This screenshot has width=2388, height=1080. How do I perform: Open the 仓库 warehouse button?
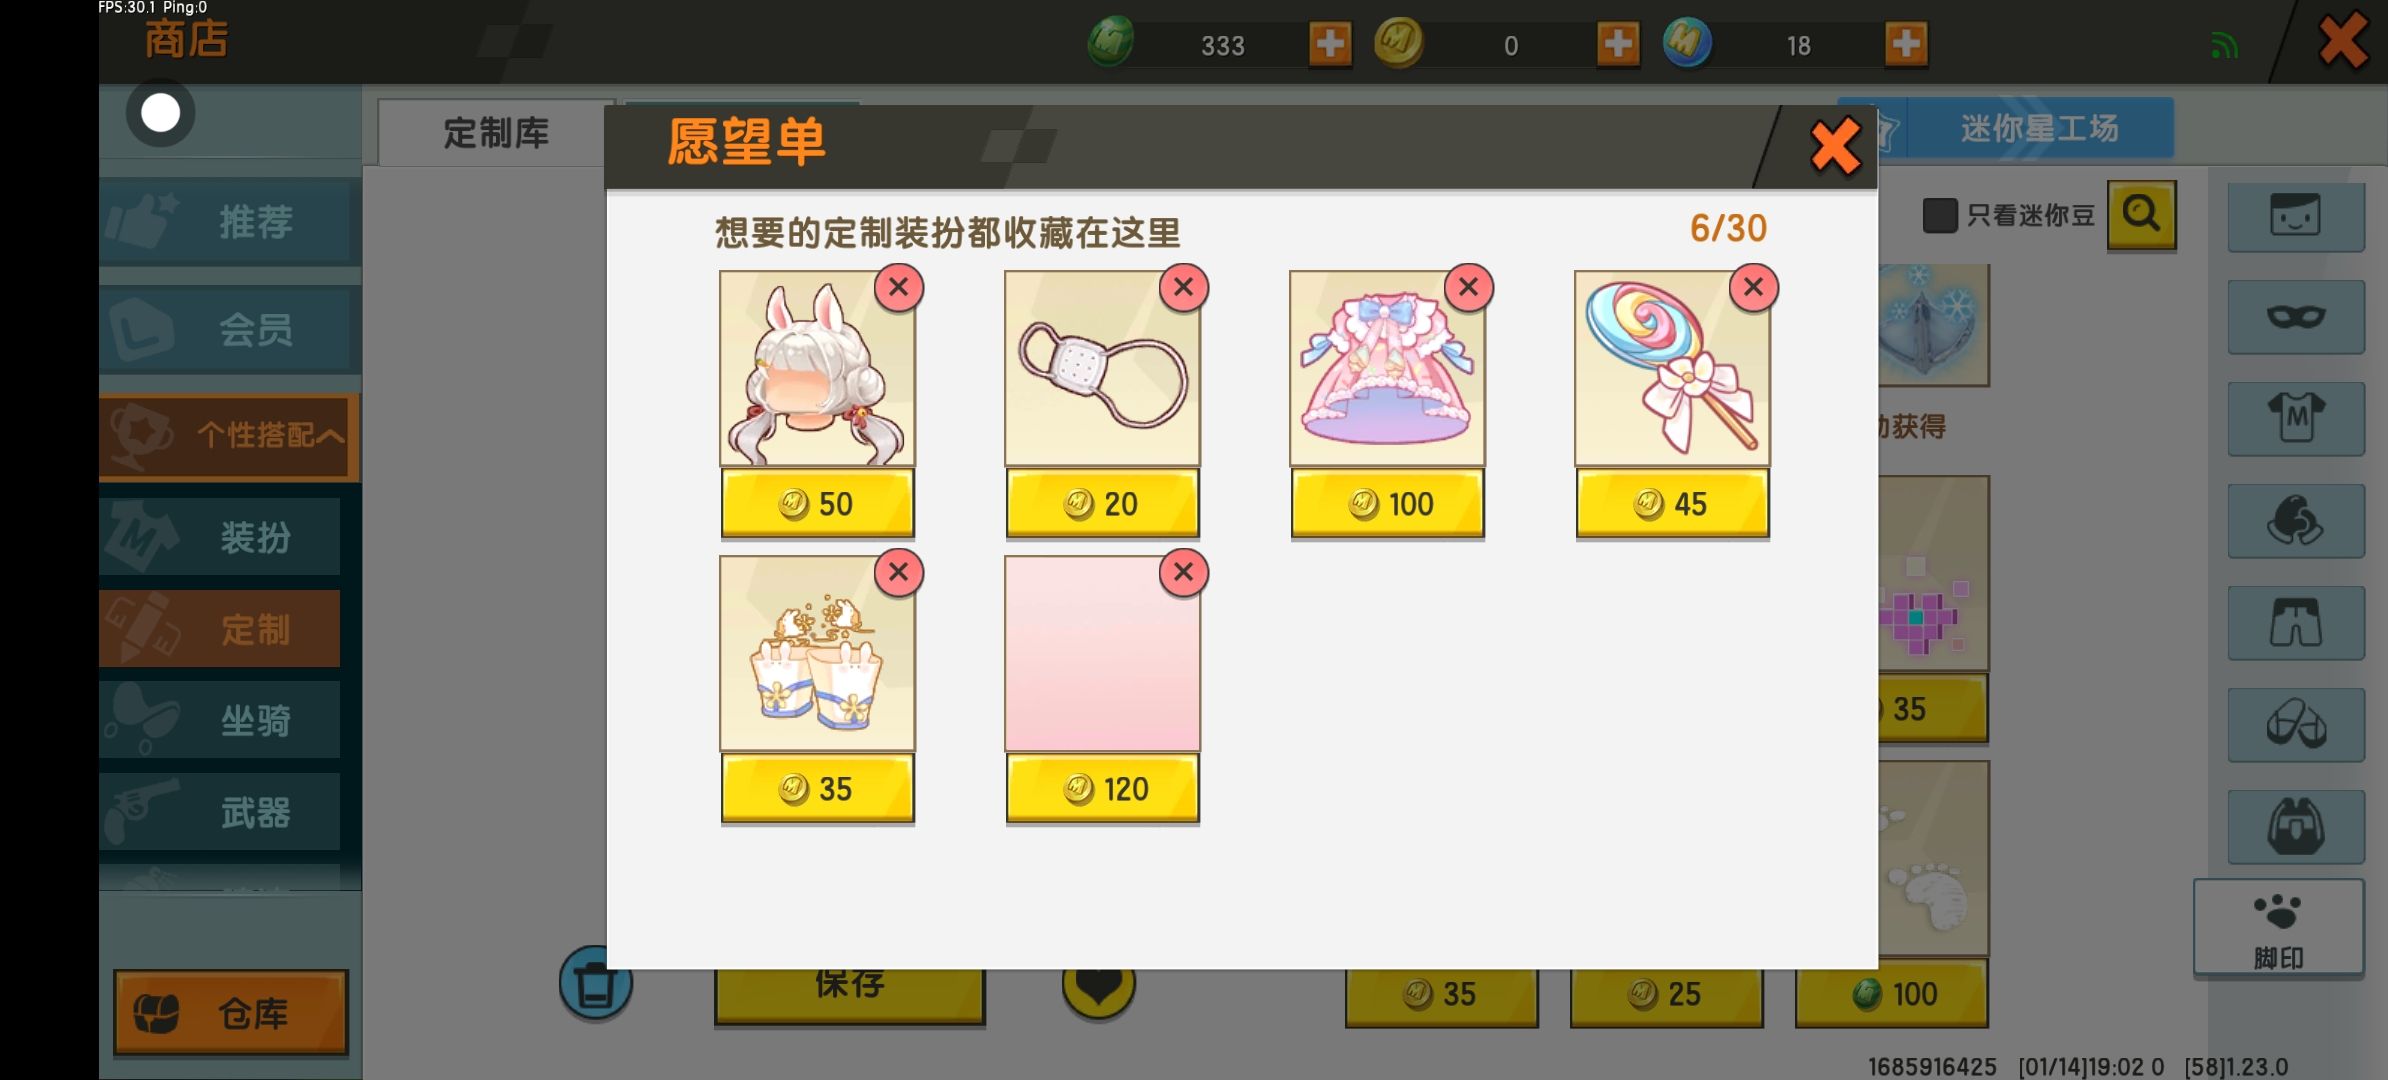pos(231,1013)
